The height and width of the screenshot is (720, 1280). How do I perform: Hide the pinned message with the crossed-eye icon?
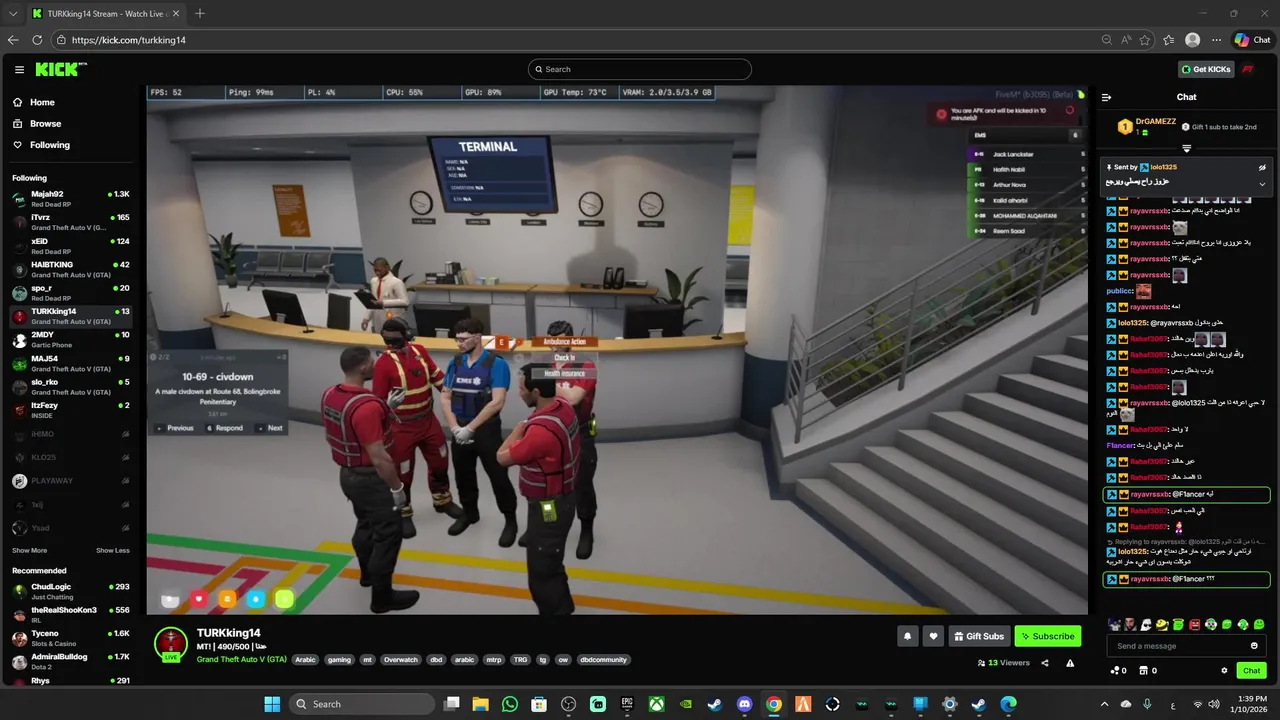tap(1262, 167)
